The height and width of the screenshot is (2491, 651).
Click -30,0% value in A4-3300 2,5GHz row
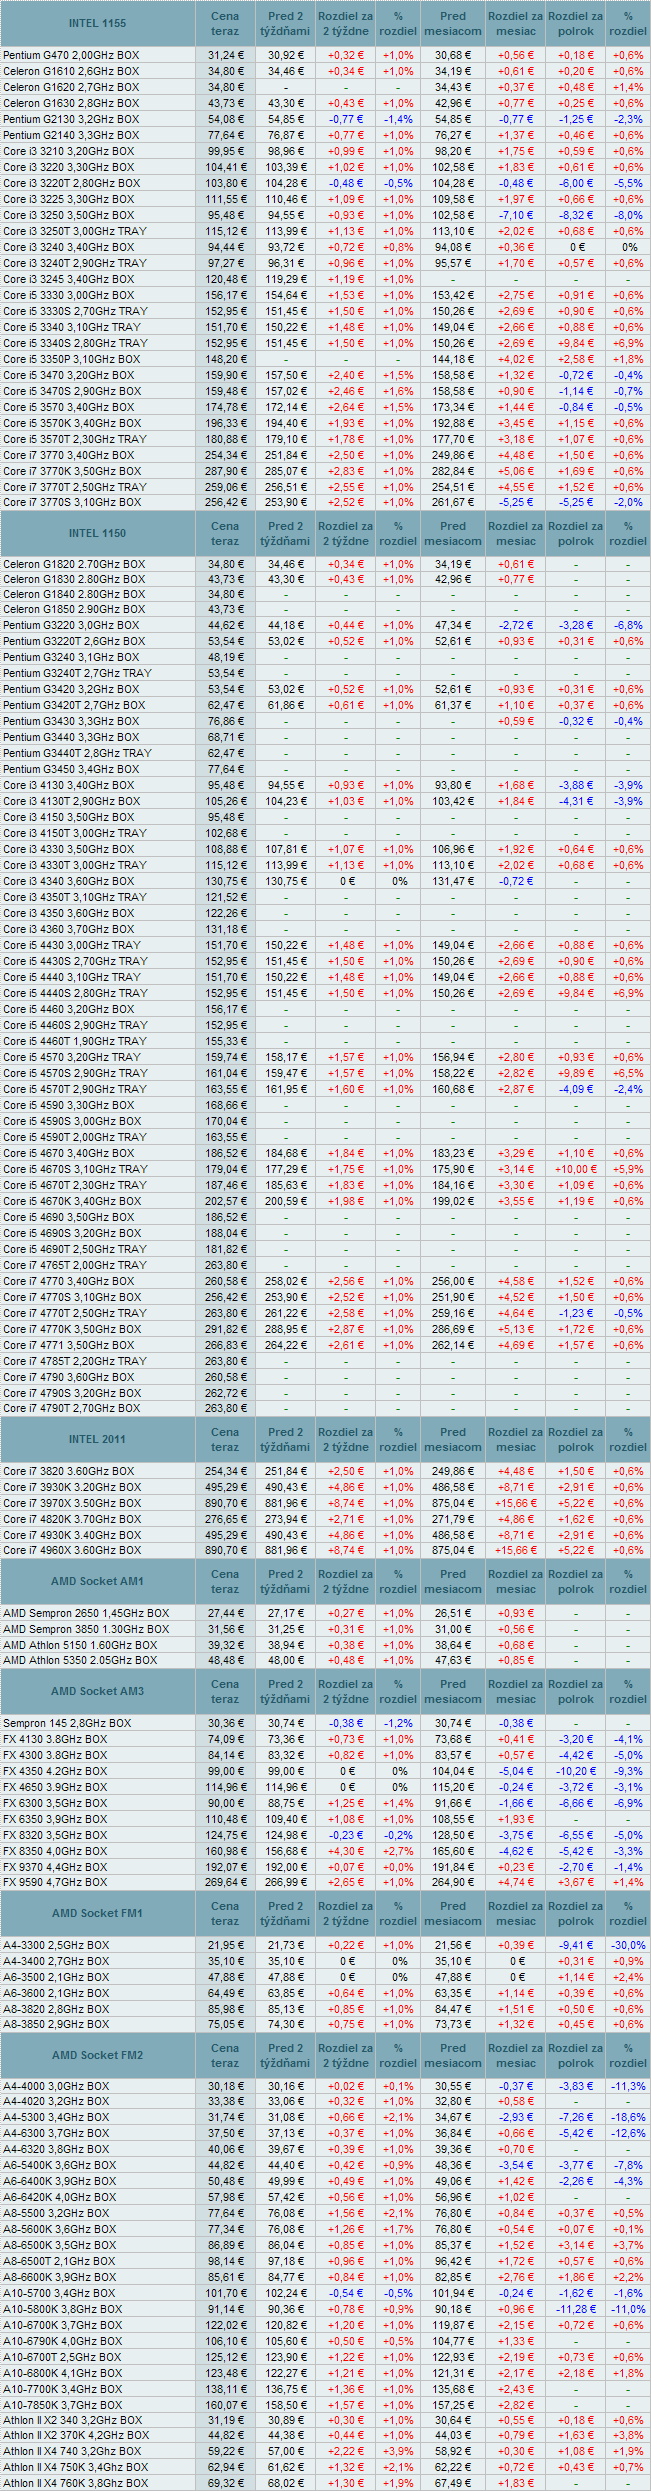tap(628, 1945)
